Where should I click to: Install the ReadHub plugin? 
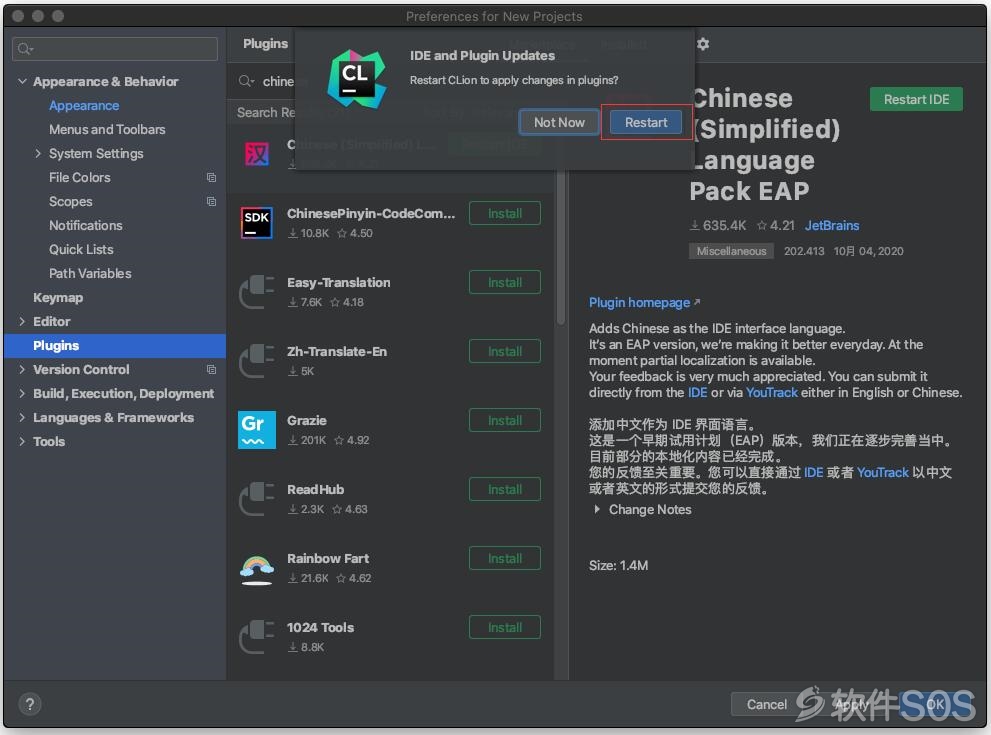pyautogui.click(x=505, y=489)
